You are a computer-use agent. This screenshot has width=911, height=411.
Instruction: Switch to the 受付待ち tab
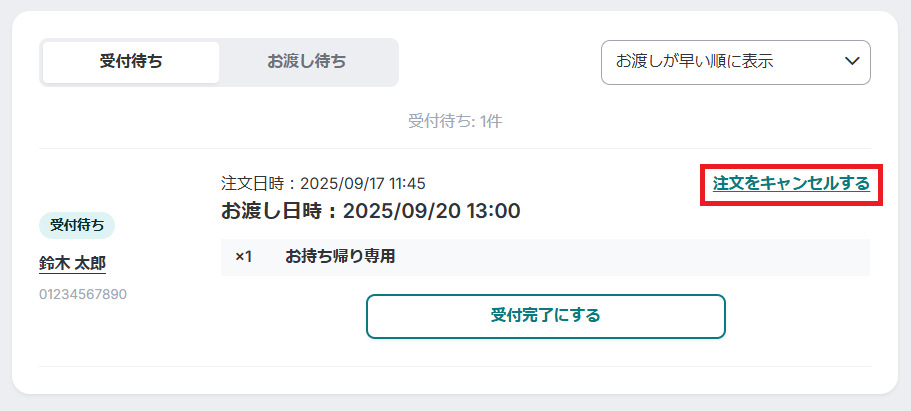click(131, 62)
